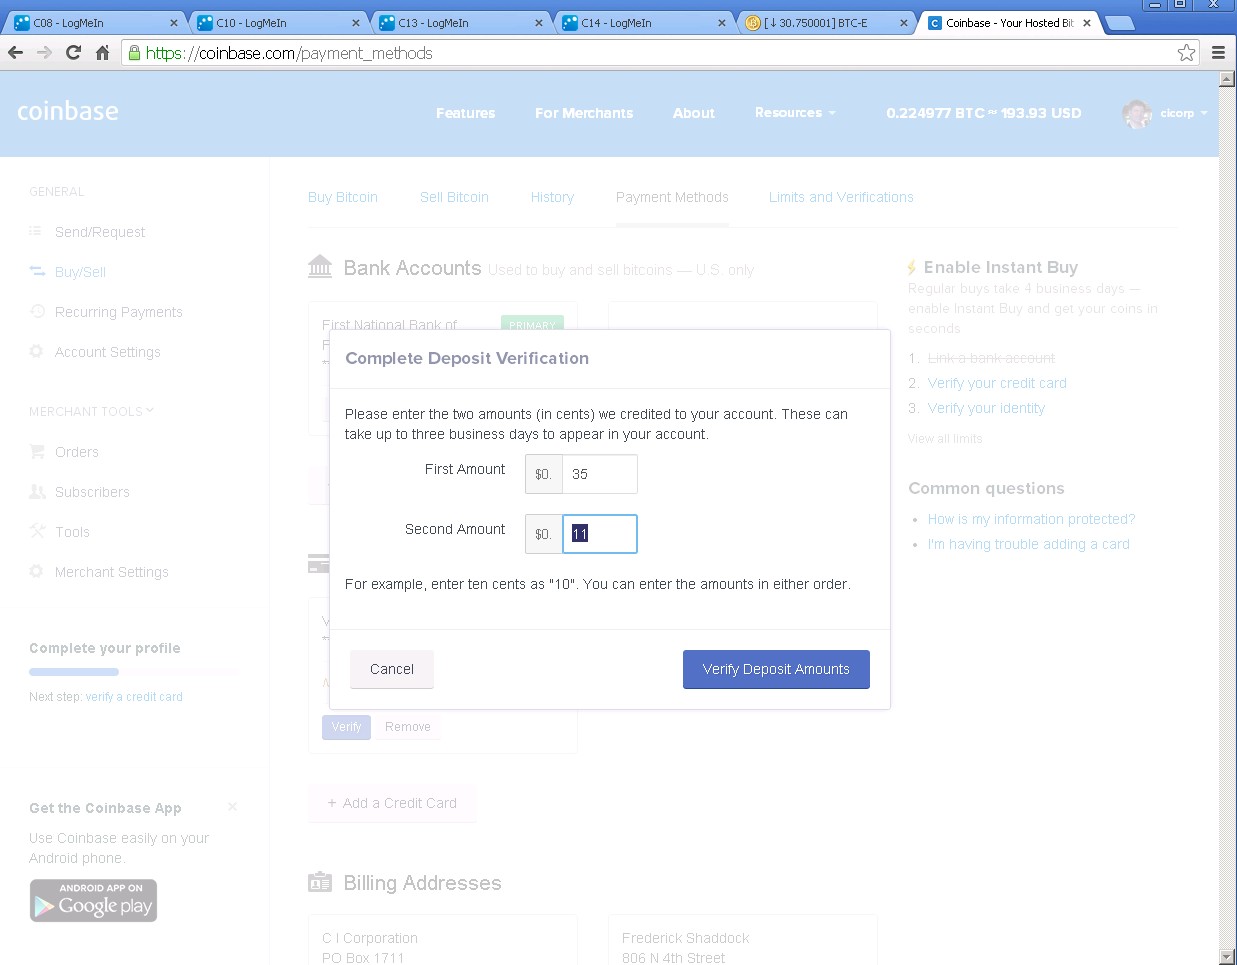Viewport: 1237px width, 965px height.
Task: Select the Payment Methods tab
Action: 672,197
